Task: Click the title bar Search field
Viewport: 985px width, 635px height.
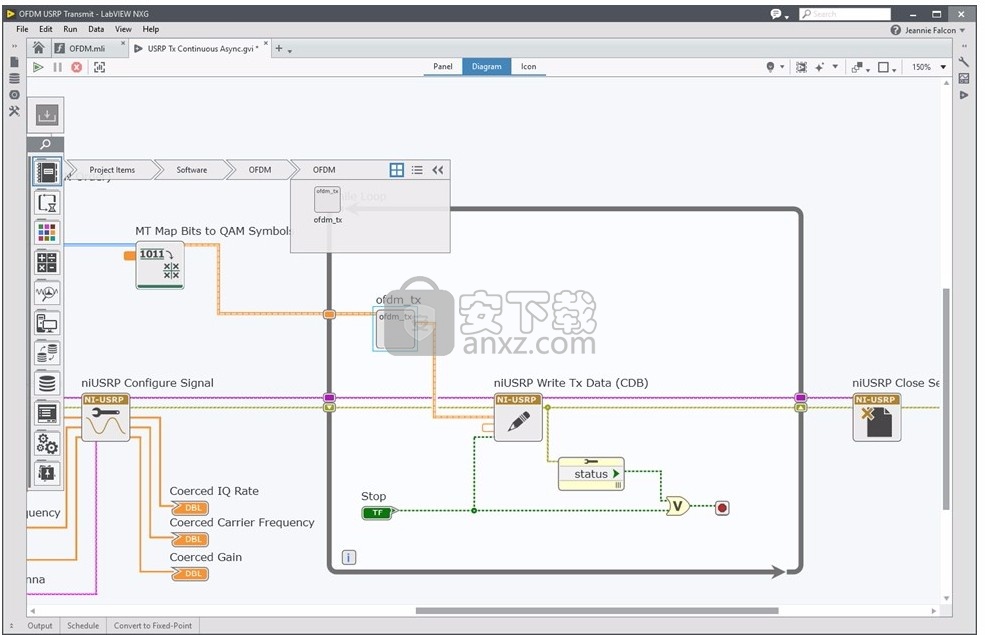Action: click(x=845, y=14)
